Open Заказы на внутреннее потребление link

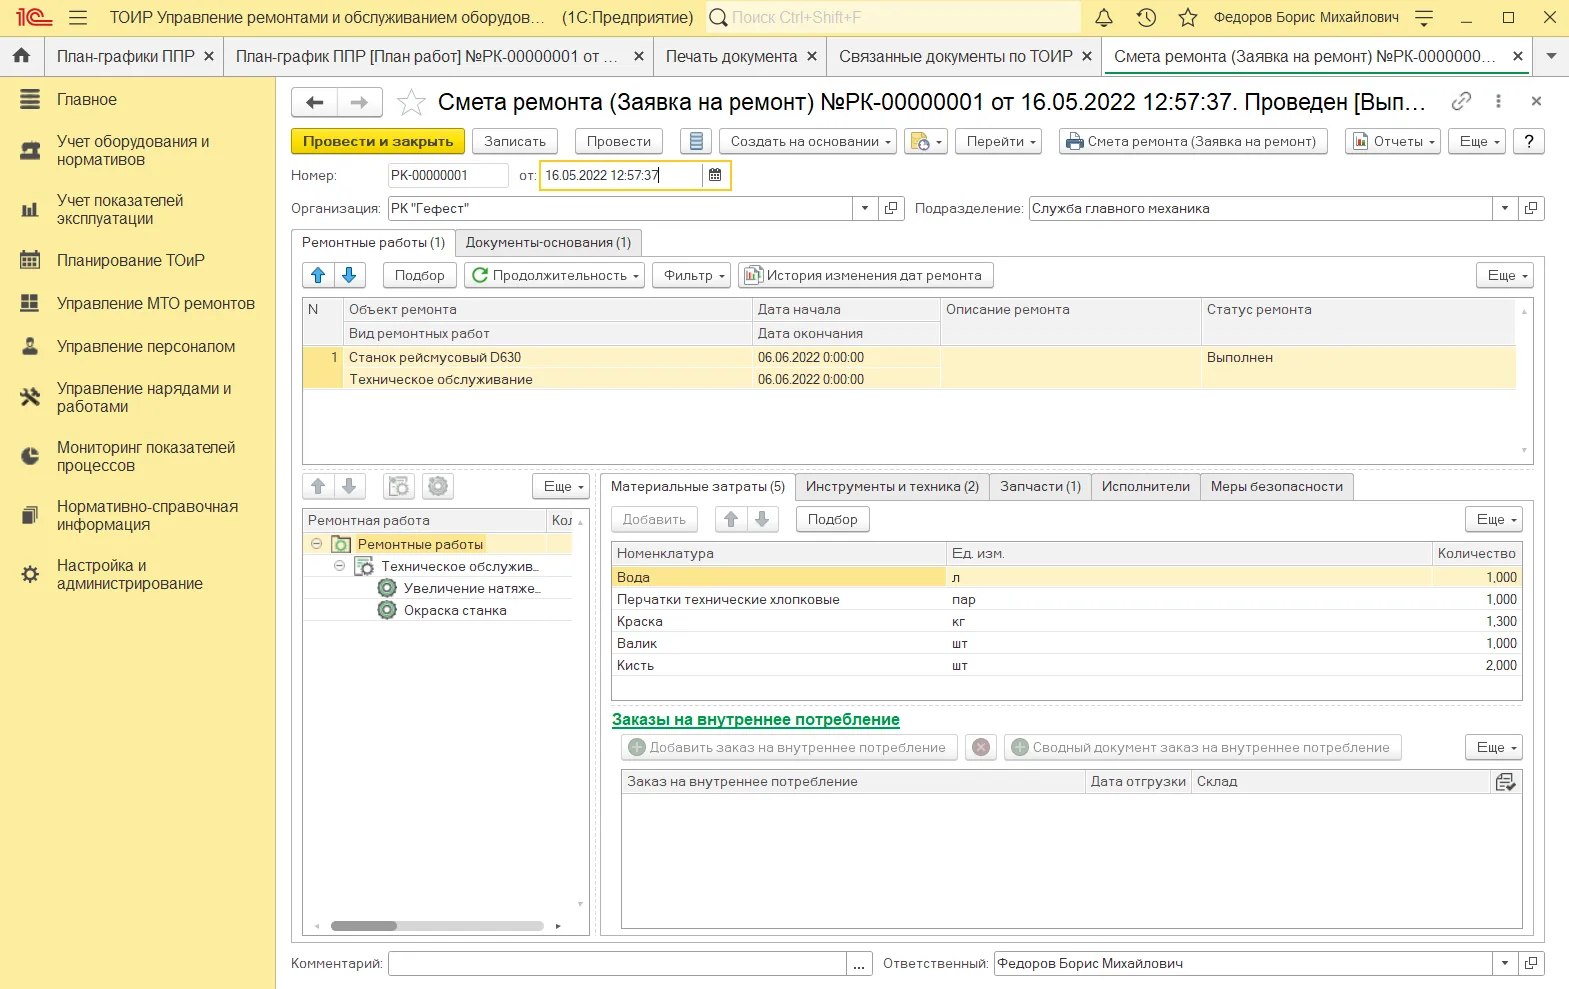pos(756,719)
